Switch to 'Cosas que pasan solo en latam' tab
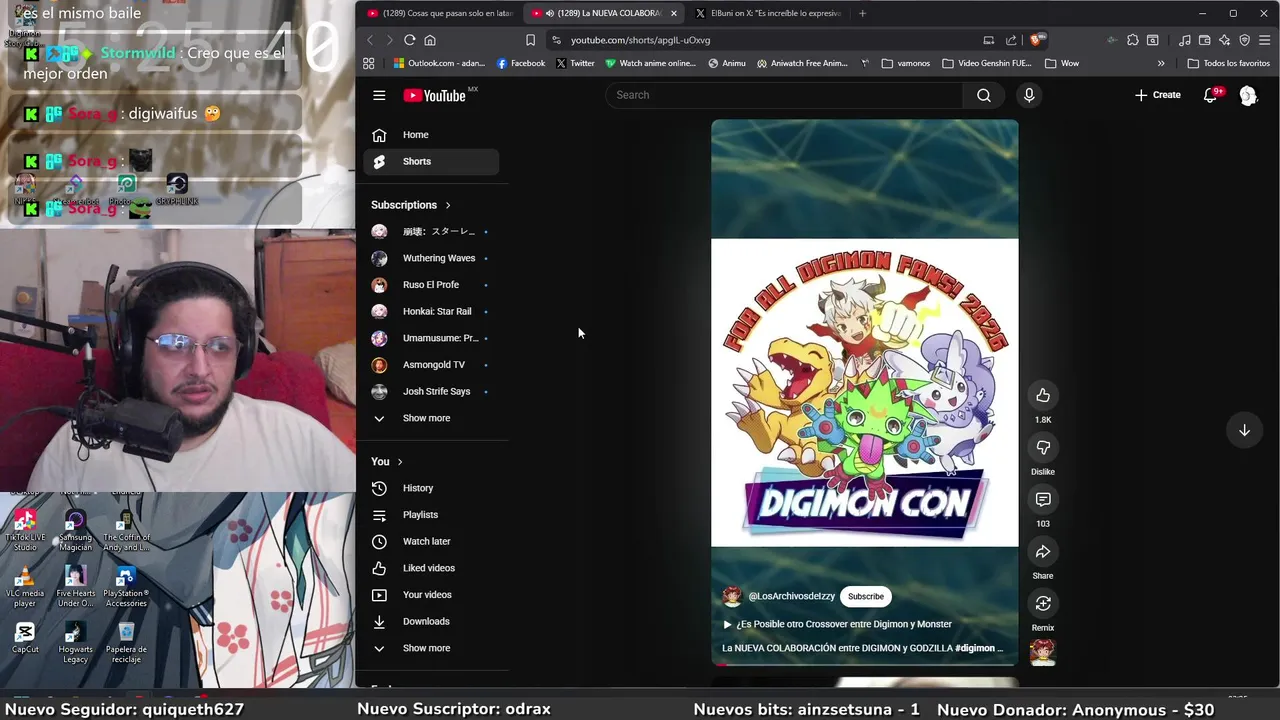 (x=440, y=13)
